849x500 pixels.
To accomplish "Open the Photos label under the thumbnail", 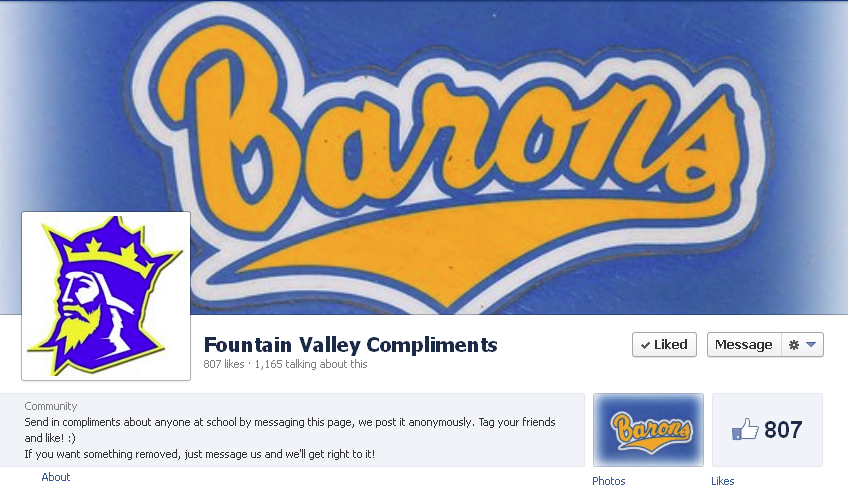I will click(x=608, y=481).
